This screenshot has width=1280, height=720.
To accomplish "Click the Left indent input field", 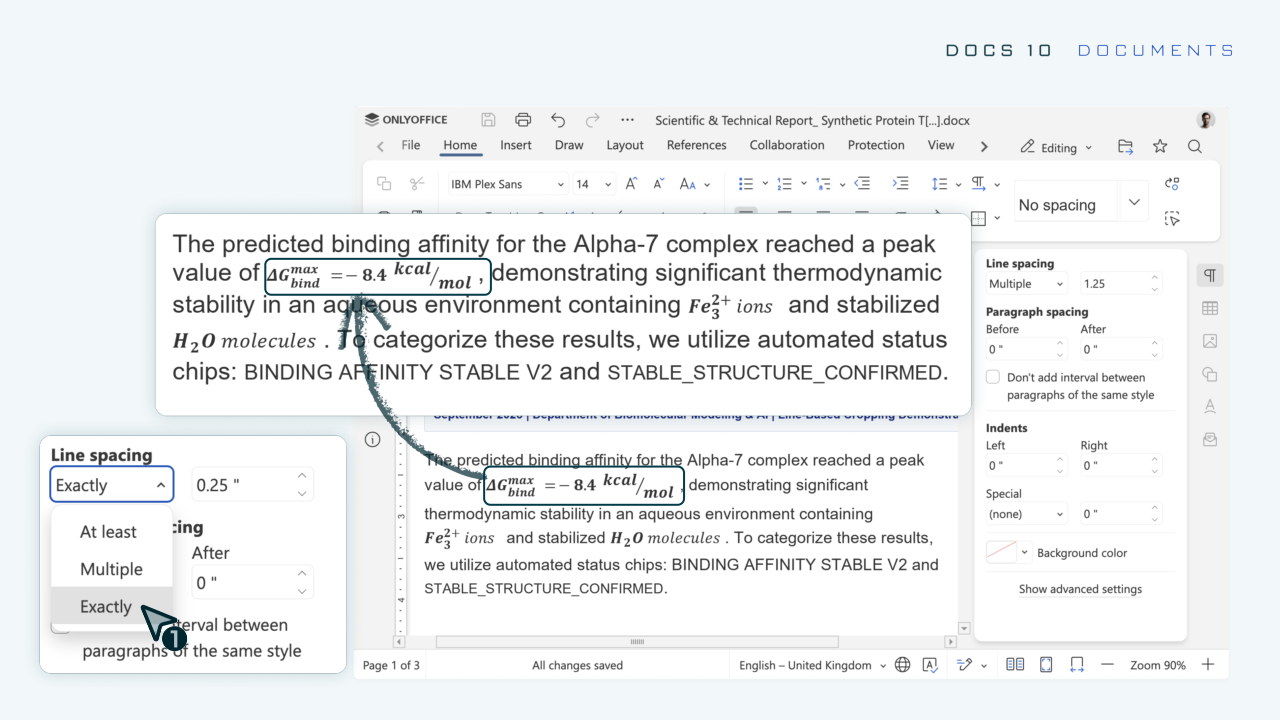I will [1027, 465].
